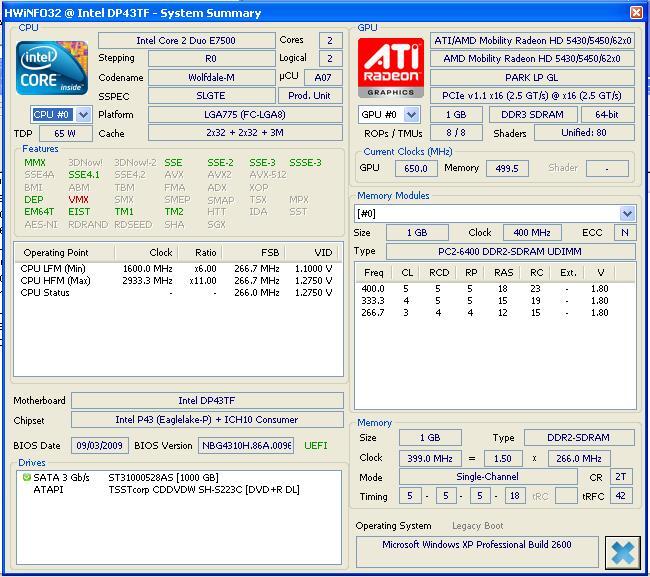The image size is (650, 577).
Task: Click the ATI/AMD Mobility Radeon HD name field
Action: (532, 41)
